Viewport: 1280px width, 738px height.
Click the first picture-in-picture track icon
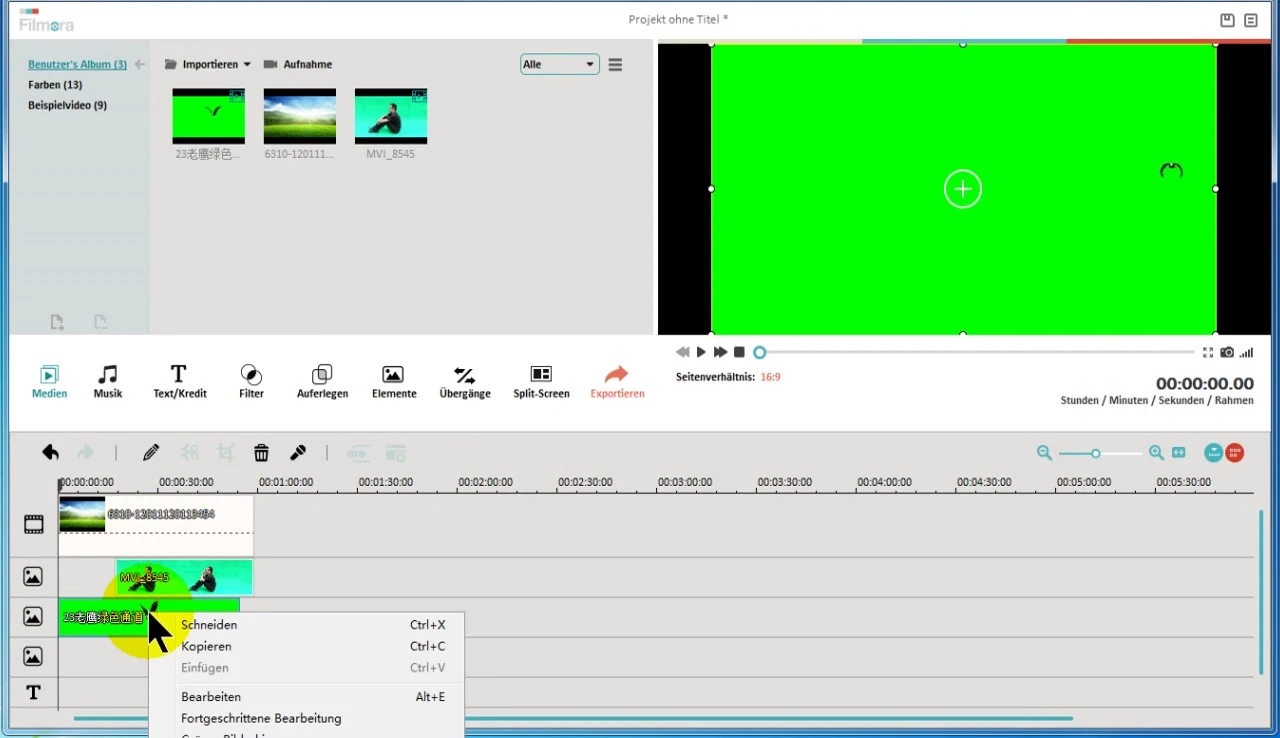click(33, 577)
